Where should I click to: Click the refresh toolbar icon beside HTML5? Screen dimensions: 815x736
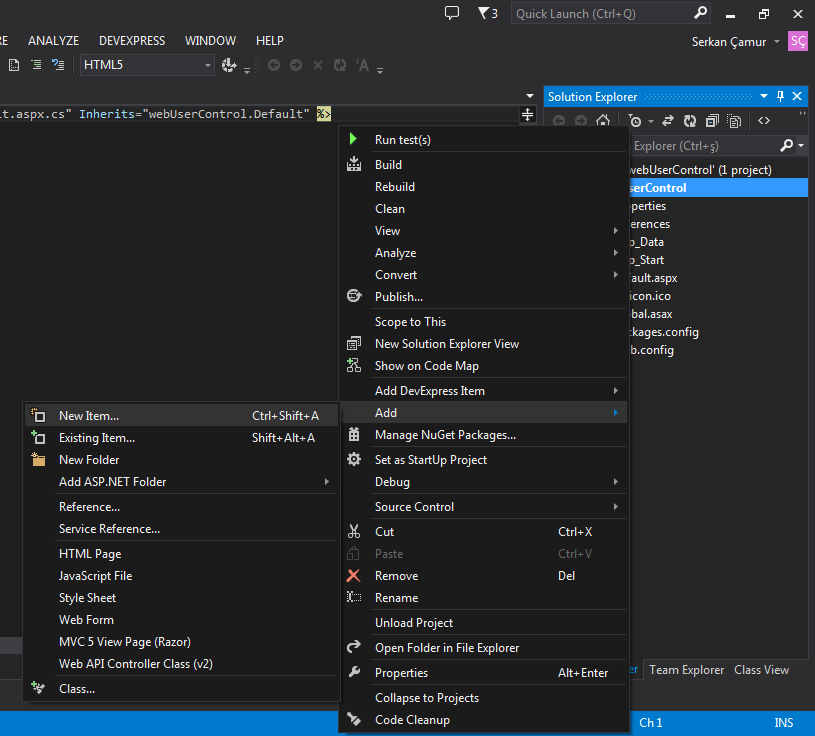point(340,65)
